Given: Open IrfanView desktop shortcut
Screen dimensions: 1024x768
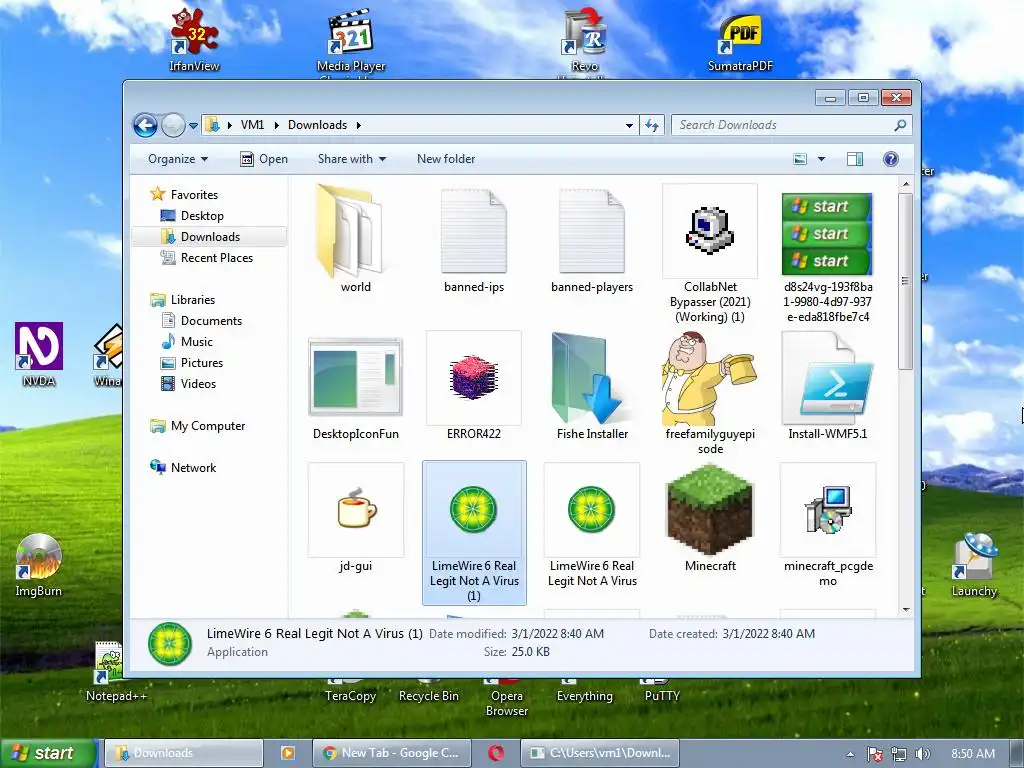Looking at the screenshot, I should [194, 39].
